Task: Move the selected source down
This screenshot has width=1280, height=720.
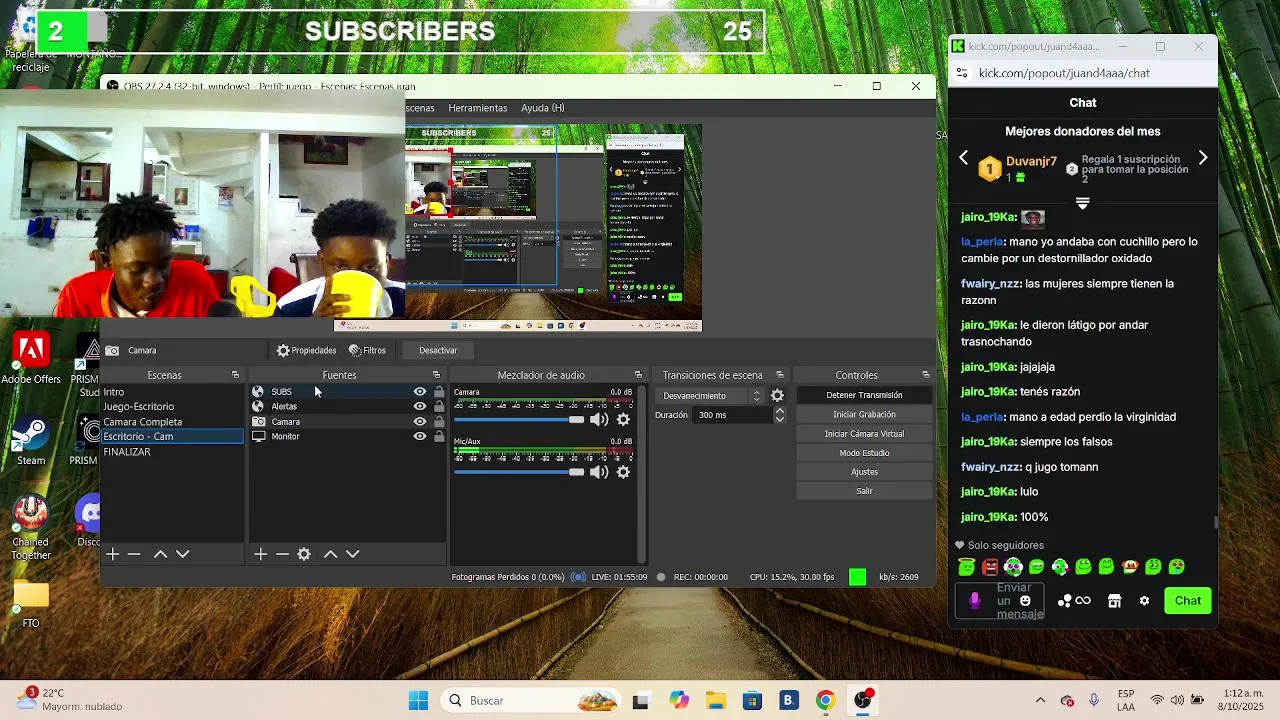Action: 352,554
